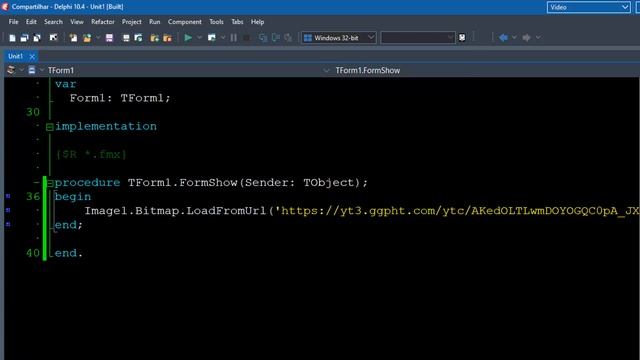
Task: Click the New Items toolbar icon
Action: (12, 38)
